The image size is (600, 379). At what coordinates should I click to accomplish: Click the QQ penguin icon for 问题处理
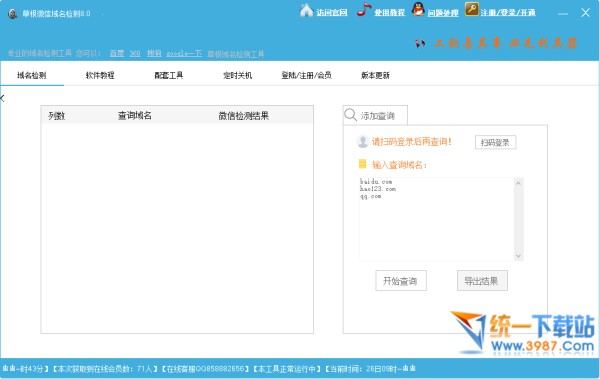point(418,10)
